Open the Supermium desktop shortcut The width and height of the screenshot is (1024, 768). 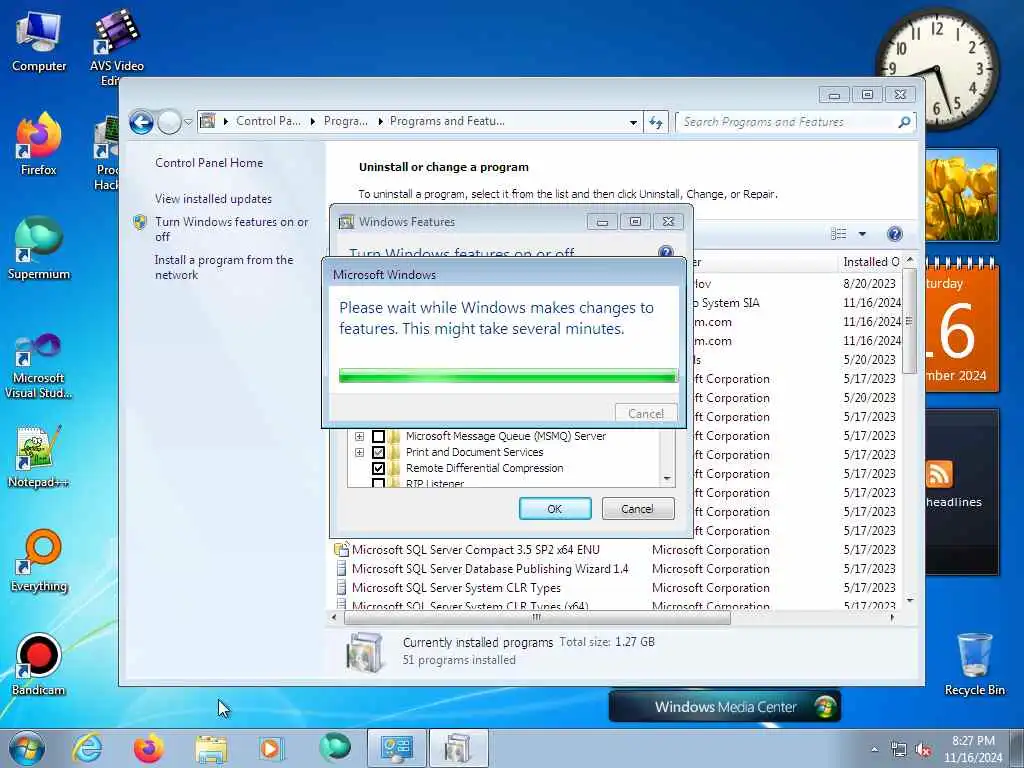pyautogui.click(x=39, y=248)
